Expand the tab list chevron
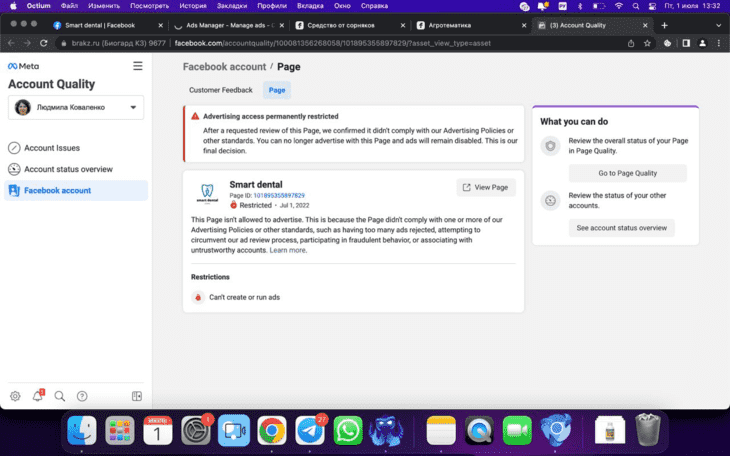 coord(718,26)
